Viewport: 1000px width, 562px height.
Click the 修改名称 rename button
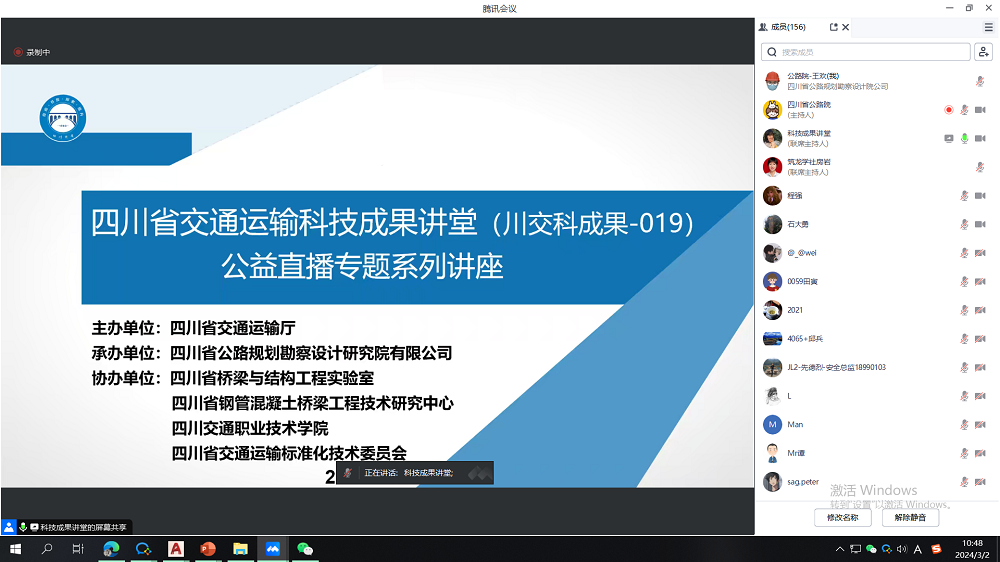(842, 517)
